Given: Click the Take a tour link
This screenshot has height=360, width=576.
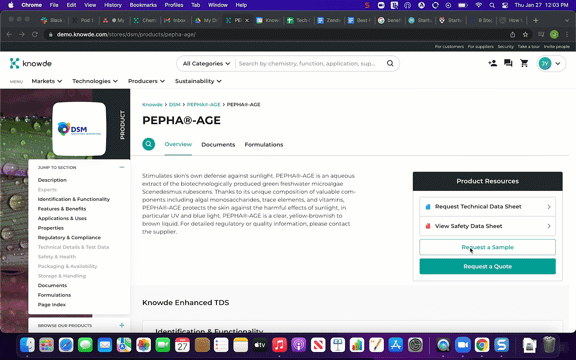Looking at the screenshot, I should [529, 47].
